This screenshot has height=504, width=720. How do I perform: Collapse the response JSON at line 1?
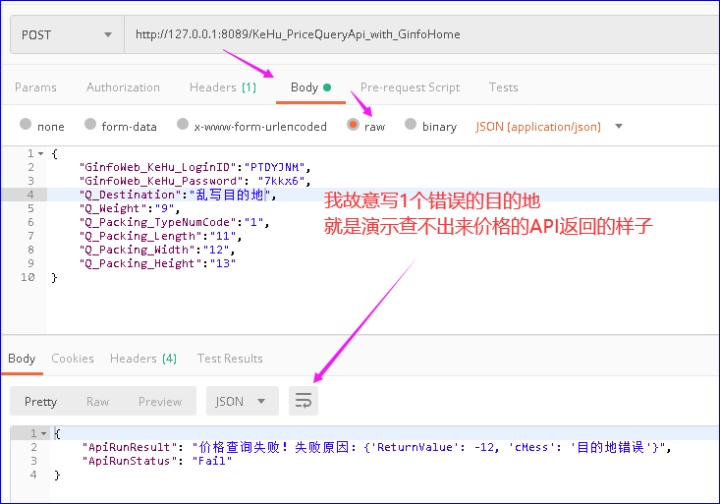[44, 433]
